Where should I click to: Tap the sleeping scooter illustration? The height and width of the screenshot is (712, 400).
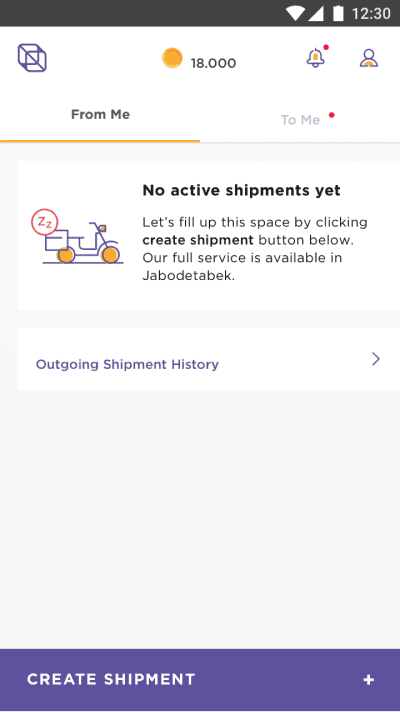pyautogui.click(x=77, y=237)
